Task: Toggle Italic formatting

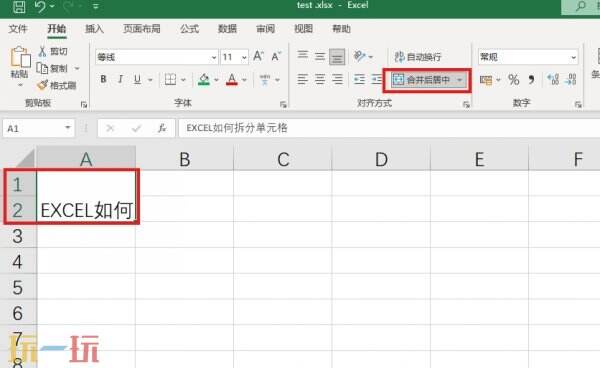Action: click(x=120, y=79)
